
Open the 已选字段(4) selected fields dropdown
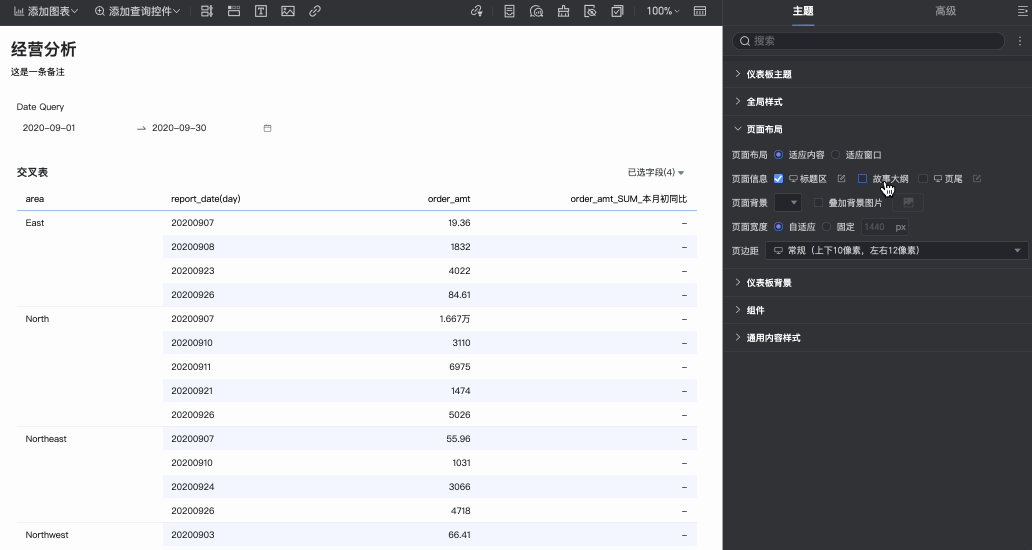point(656,172)
